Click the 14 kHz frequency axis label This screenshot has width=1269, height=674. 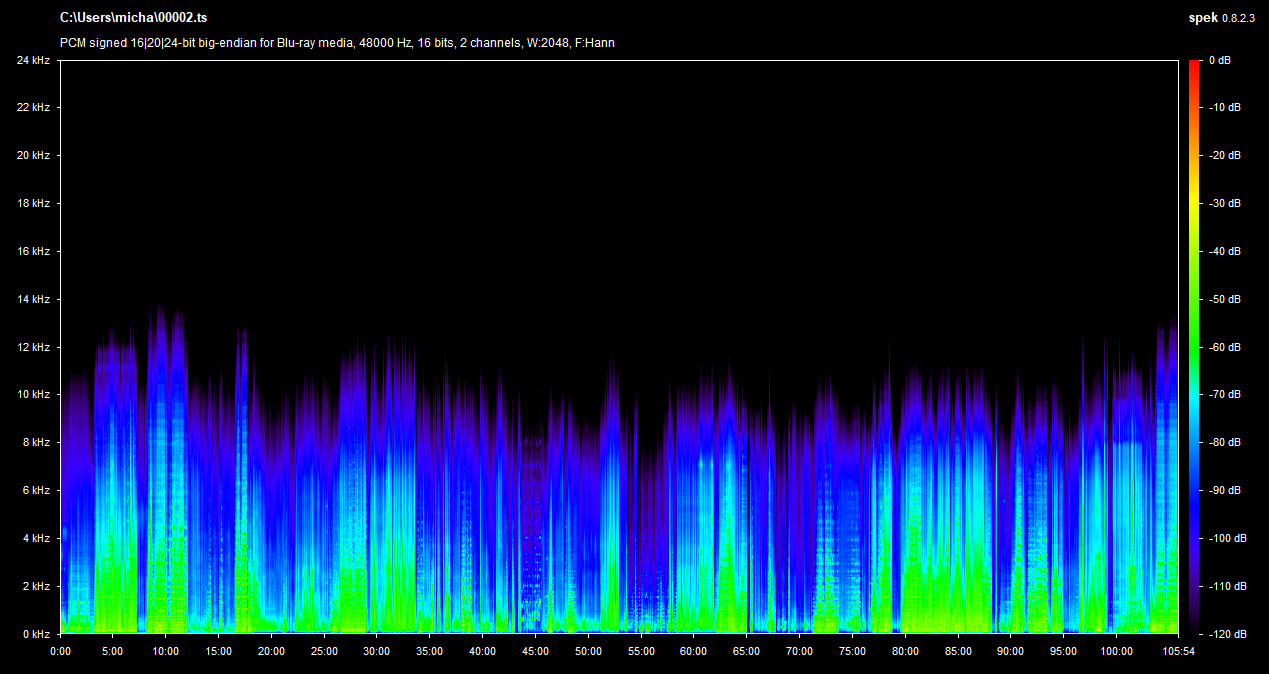tap(33, 299)
